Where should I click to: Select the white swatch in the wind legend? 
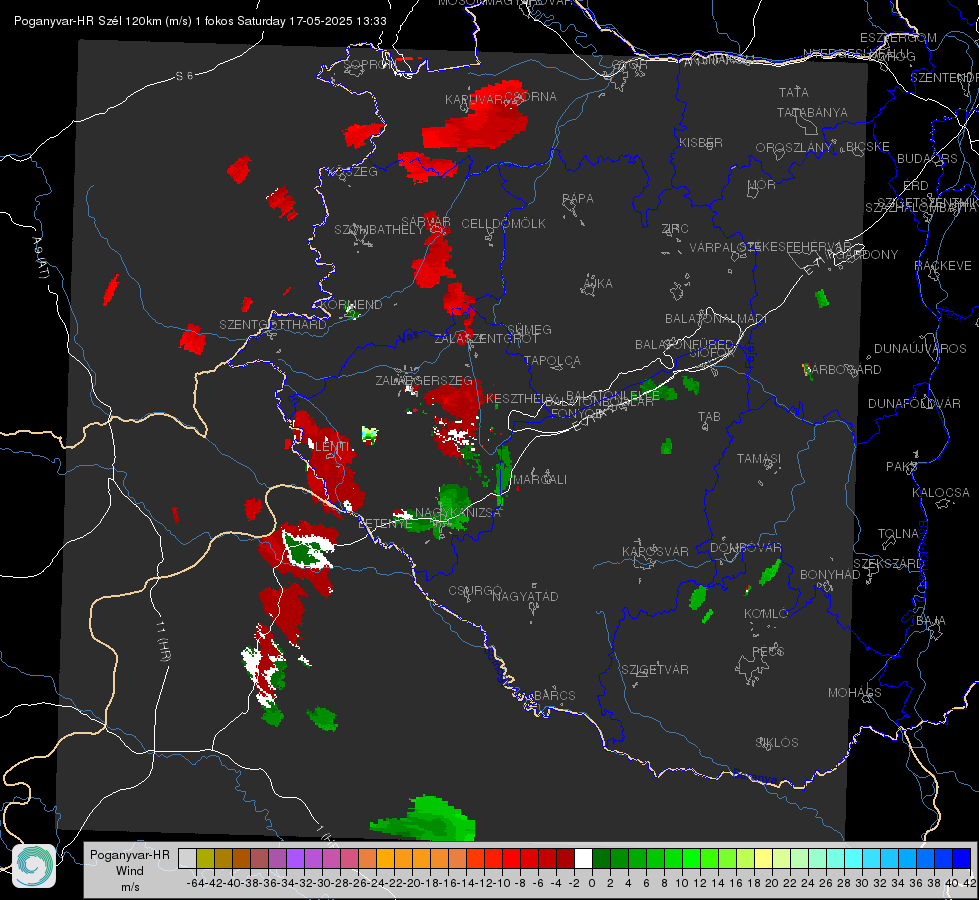(x=583, y=858)
